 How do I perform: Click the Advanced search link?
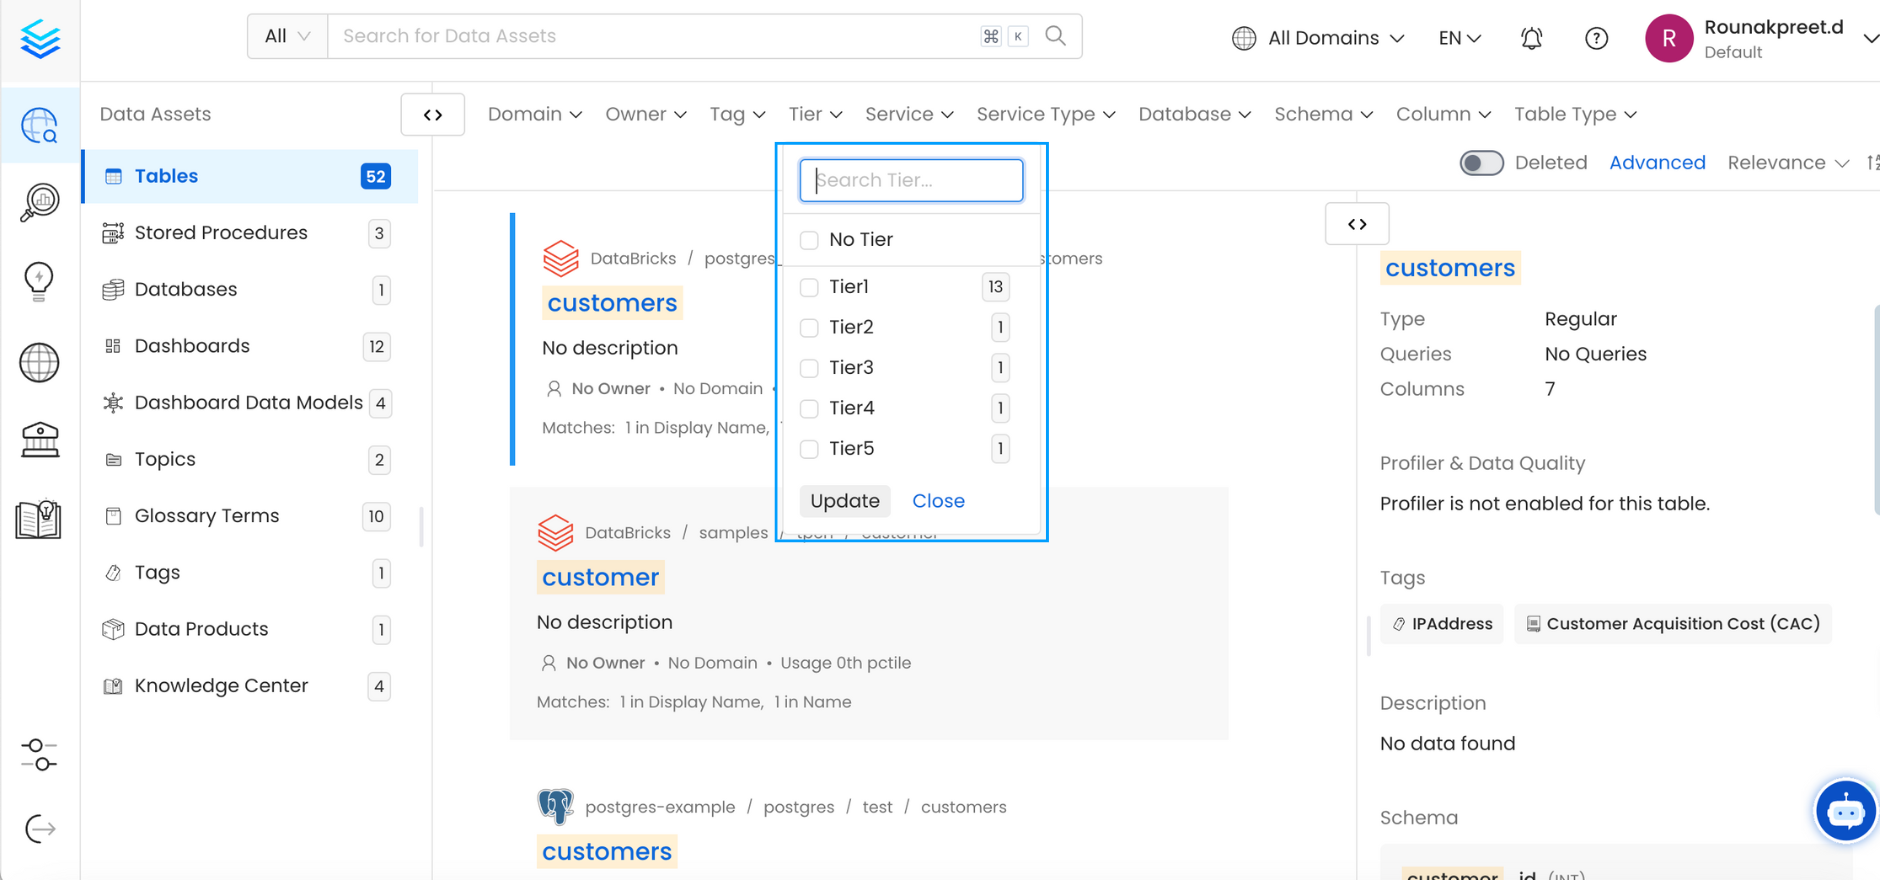pos(1656,163)
